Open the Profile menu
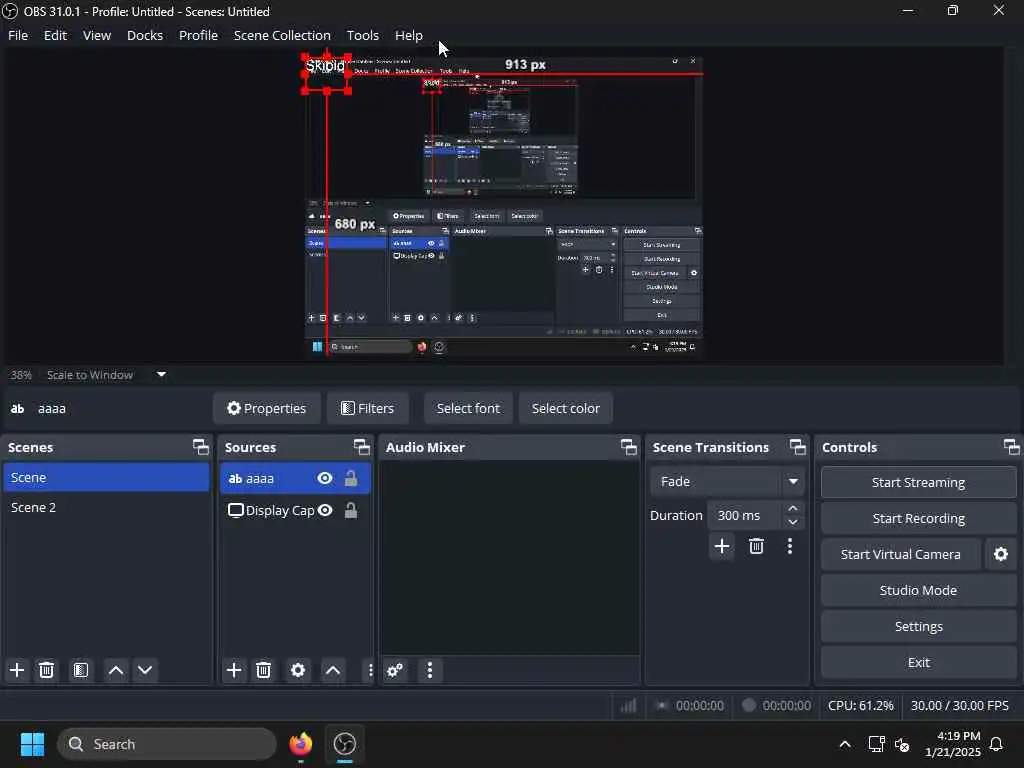The width and height of the screenshot is (1024, 768). [x=199, y=35]
